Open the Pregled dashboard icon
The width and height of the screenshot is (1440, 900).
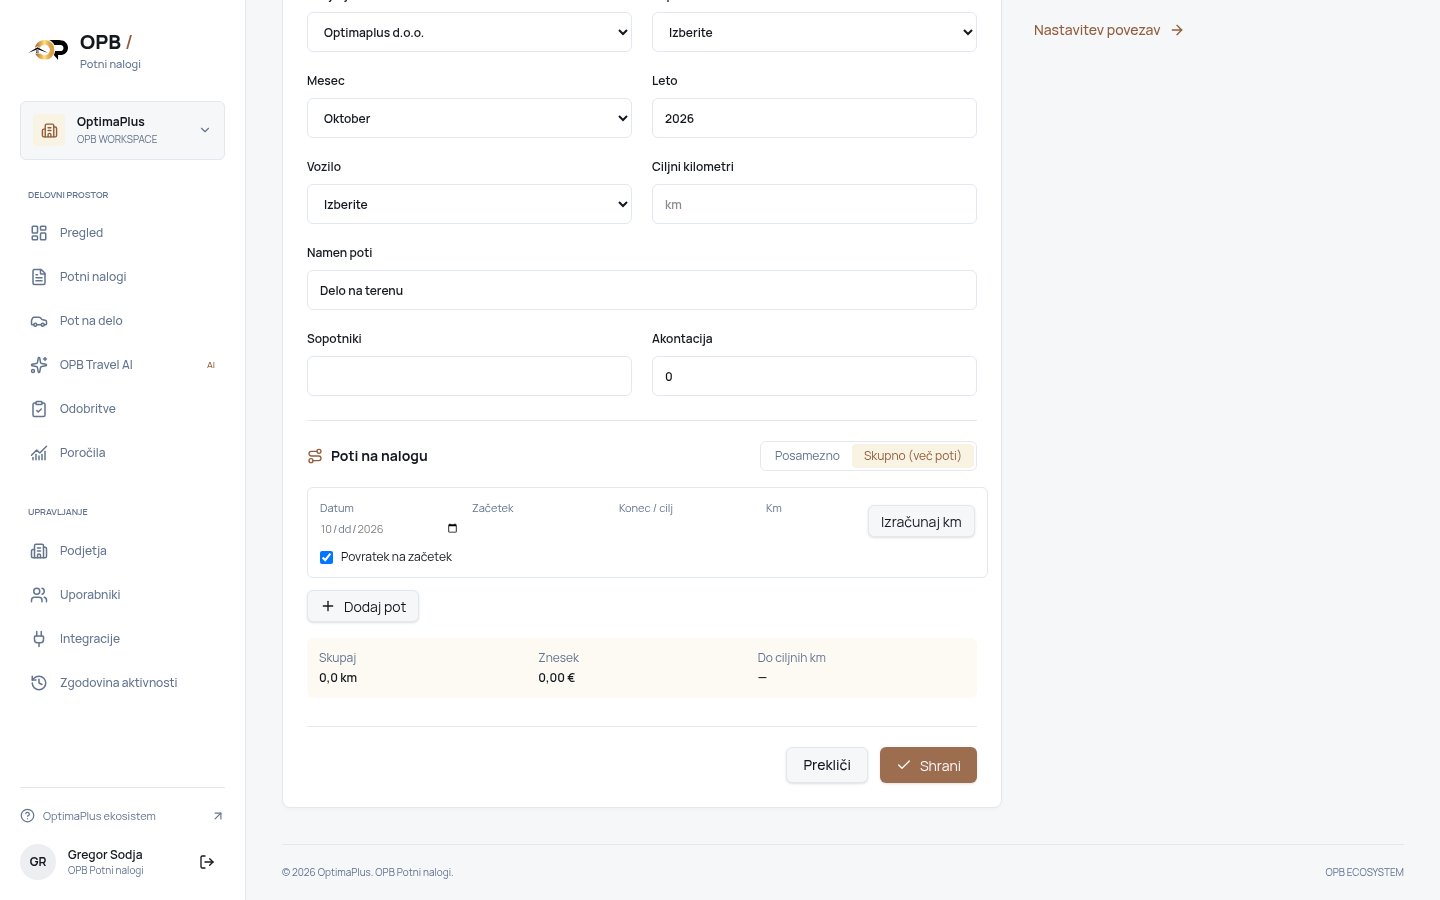click(39, 233)
